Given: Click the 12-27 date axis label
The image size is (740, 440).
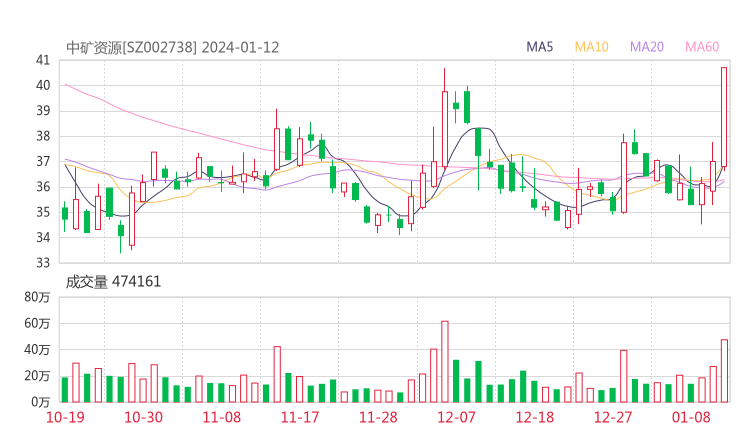Looking at the screenshot, I should point(613,417).
